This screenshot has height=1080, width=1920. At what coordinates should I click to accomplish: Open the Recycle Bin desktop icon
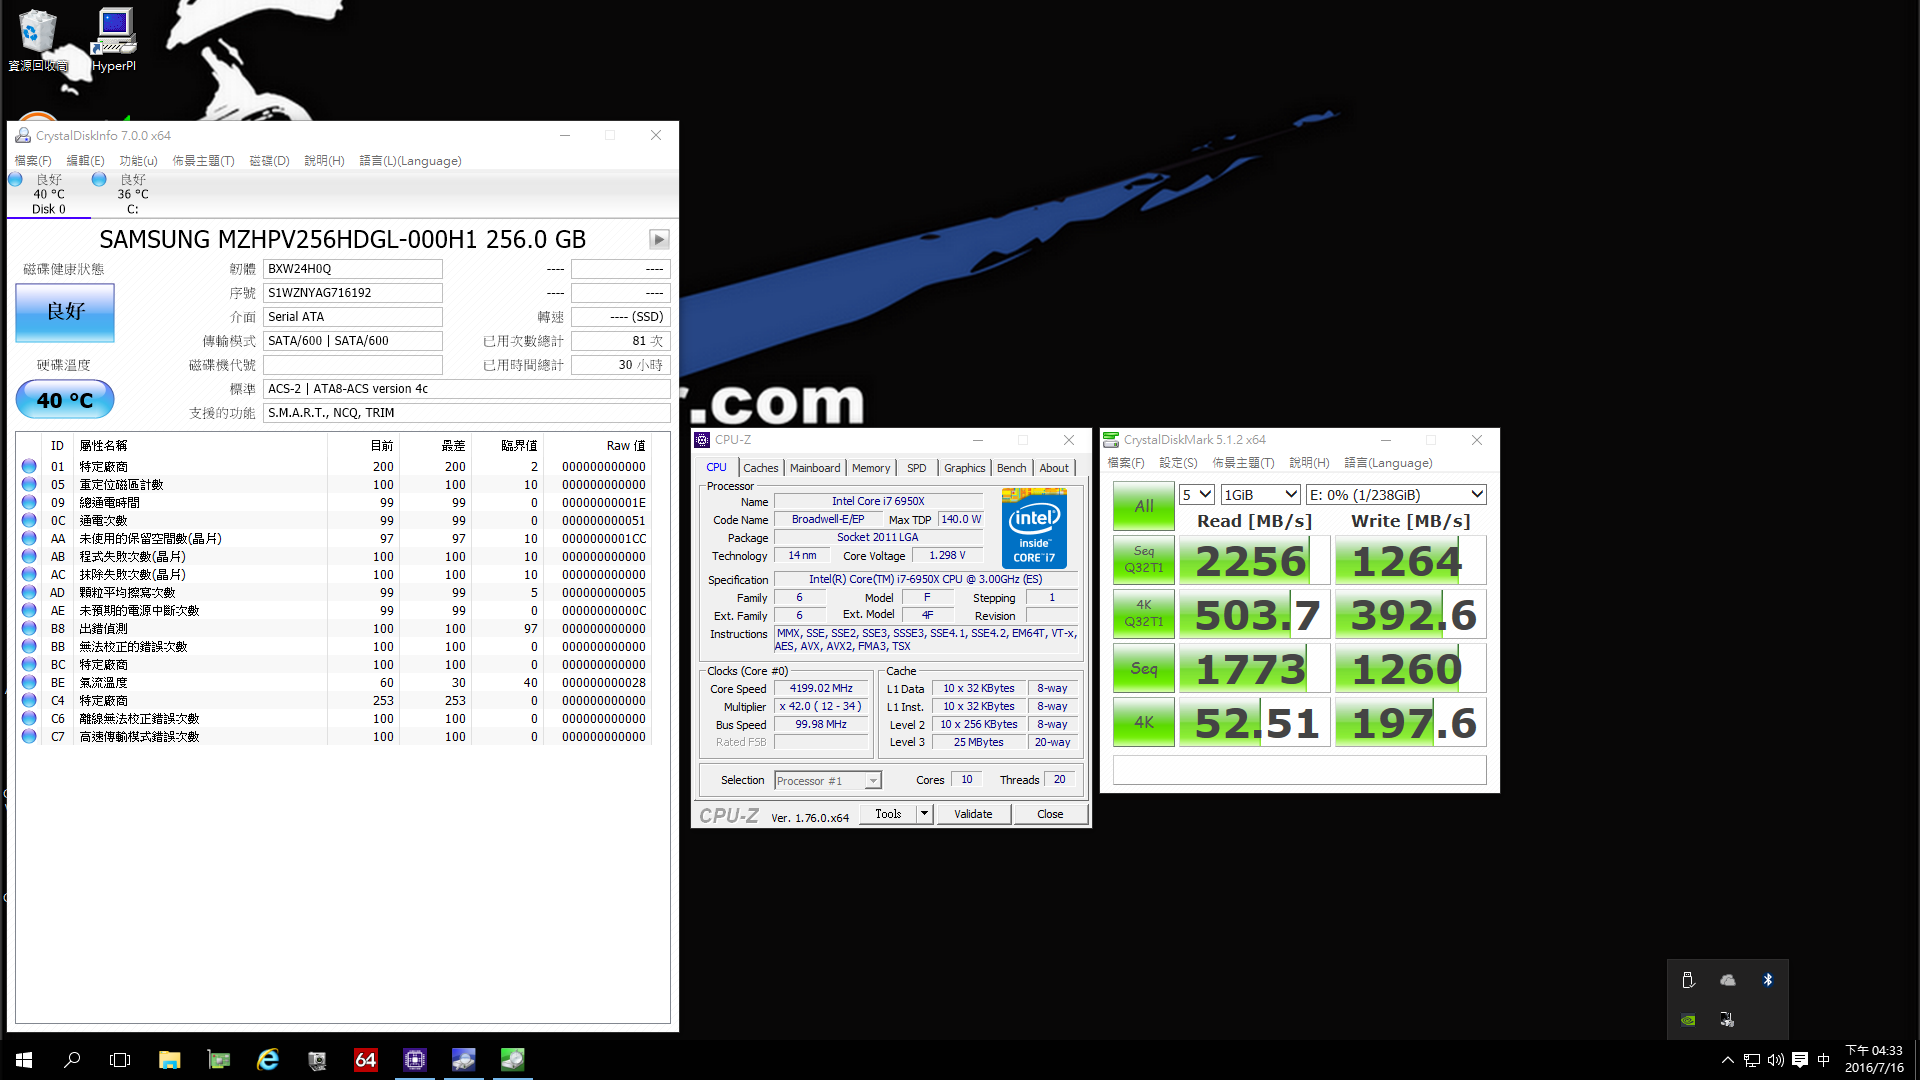coord(38,40)
